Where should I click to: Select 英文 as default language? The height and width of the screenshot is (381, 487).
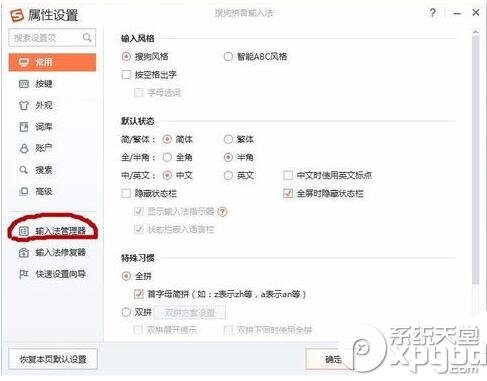pyautogui.click(x=228, y=175)
